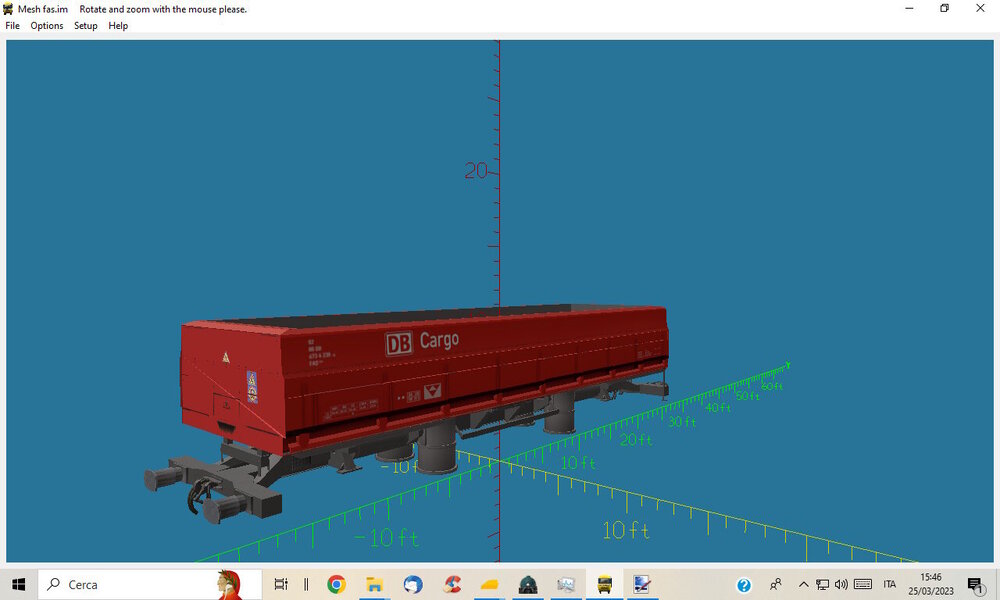Open the Setup menu
The width and height of the screenshot is (1000, 600).
(x=85, y=26)
